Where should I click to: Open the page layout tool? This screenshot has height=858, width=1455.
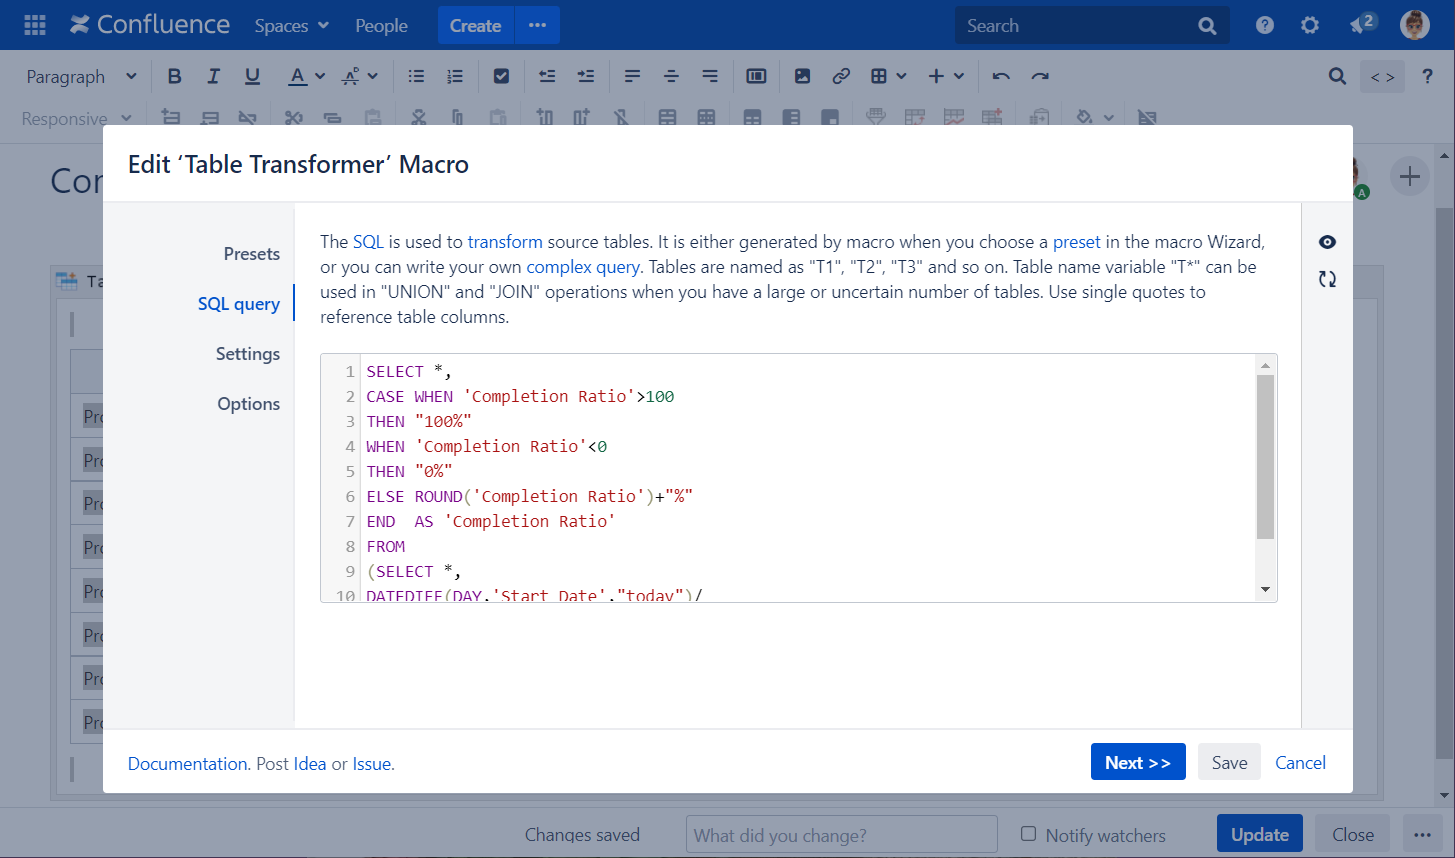click(x=756, y=76)
